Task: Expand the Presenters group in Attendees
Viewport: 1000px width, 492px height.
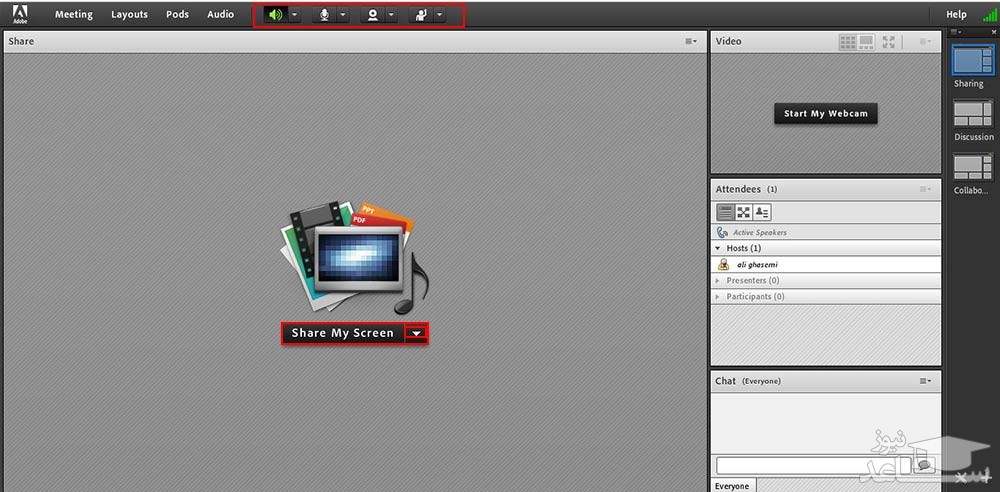Action: click(x=717, y=281)
